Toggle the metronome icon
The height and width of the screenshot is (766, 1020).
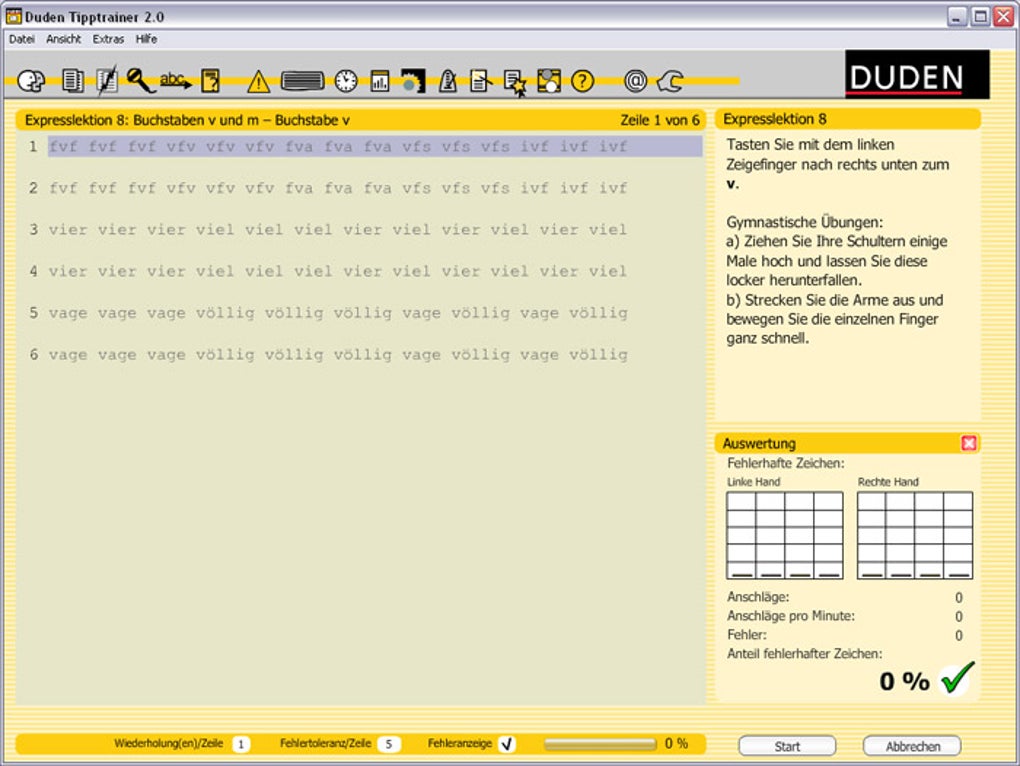click(x=448, y=81)
